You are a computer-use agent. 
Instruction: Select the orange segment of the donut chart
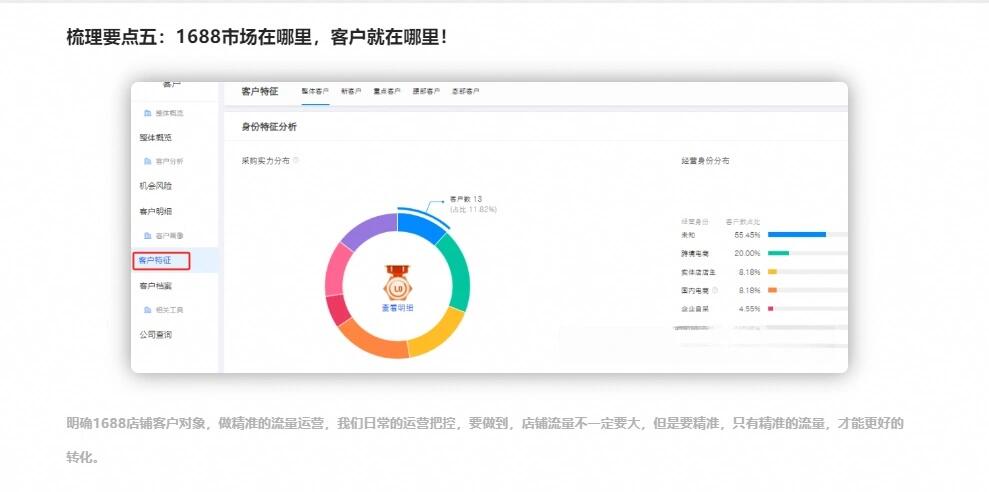coord(372,341)
